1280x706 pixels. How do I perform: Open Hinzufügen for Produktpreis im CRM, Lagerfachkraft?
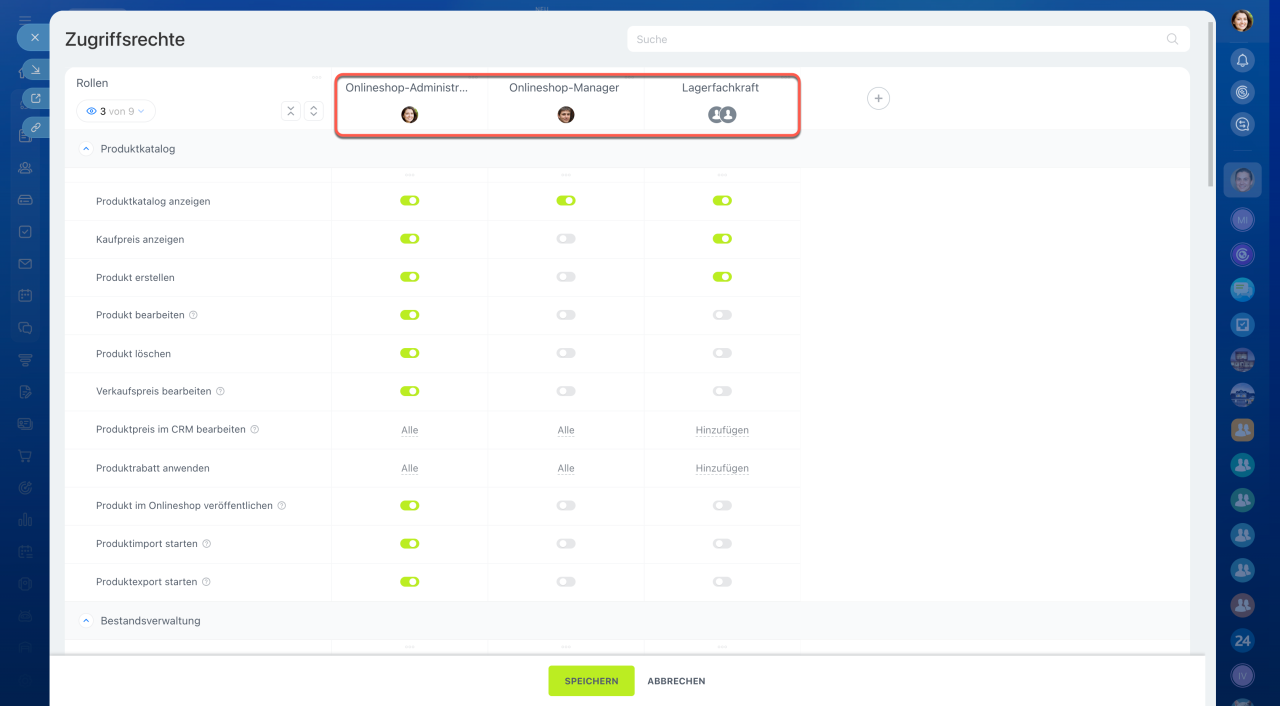tap(722, 430)
